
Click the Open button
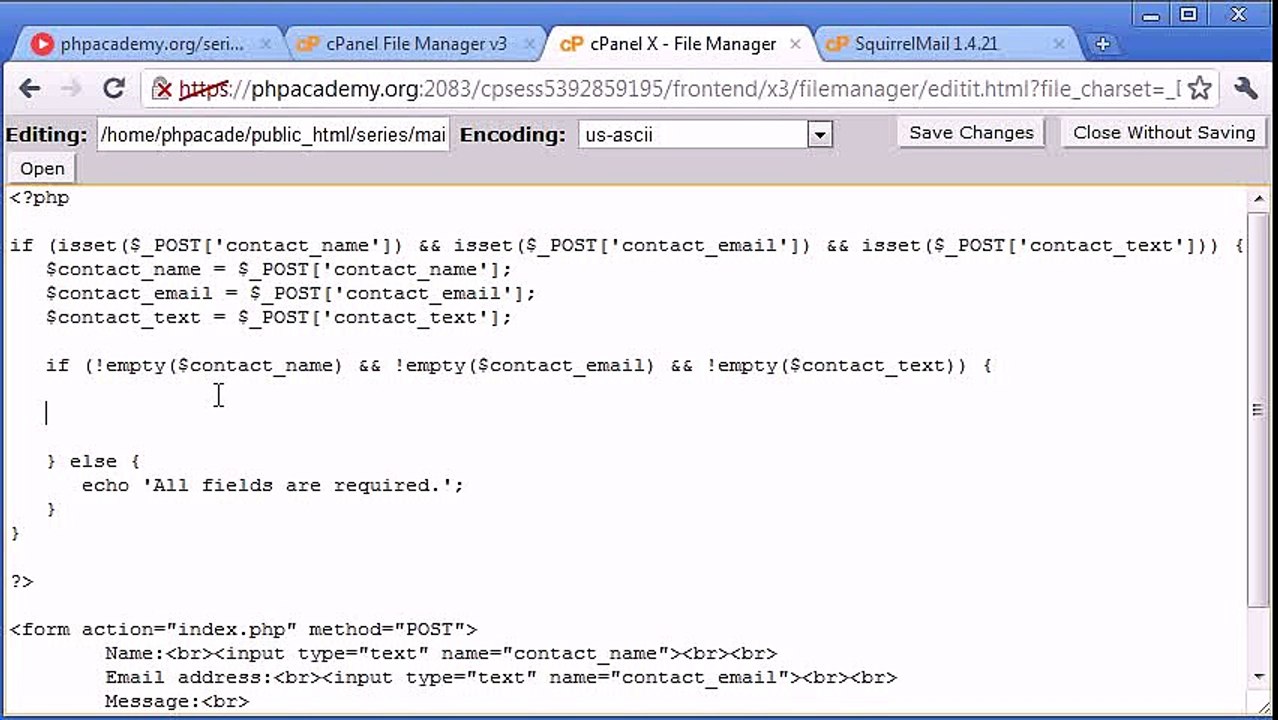pos(42,168)
